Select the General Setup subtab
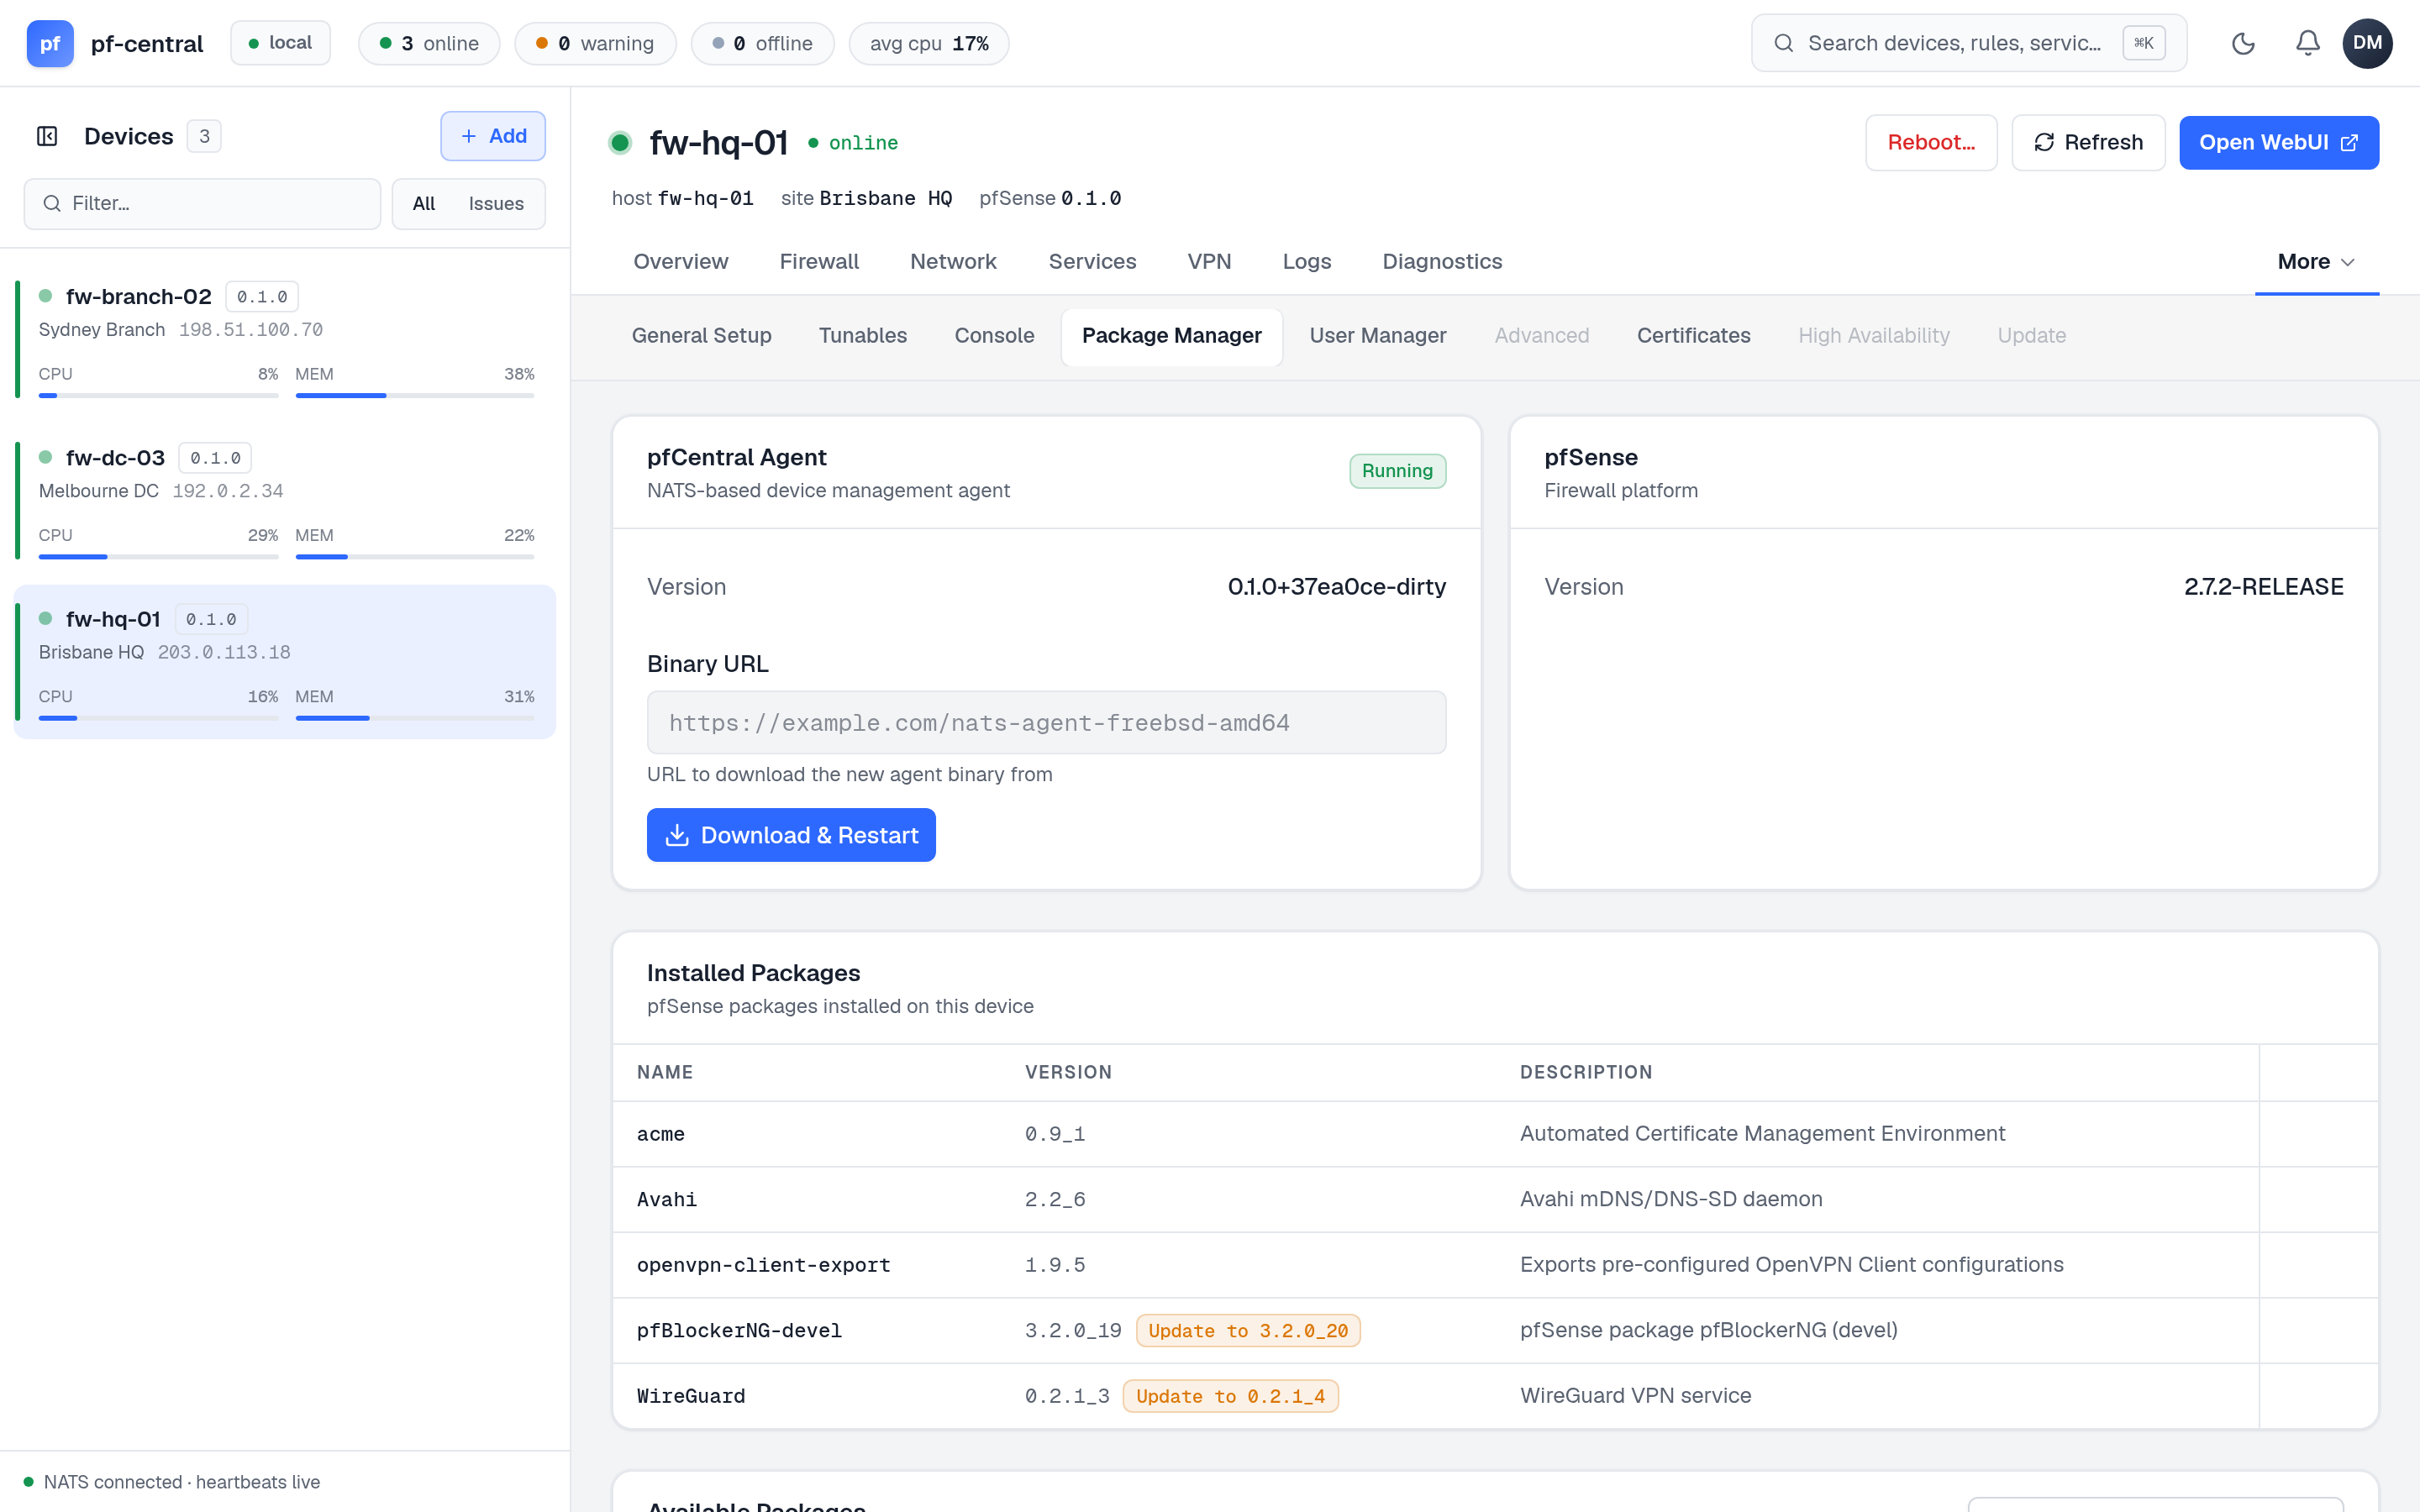Image resolution: width=2420 pixels, height=1512 pixels. pos(701,336)
